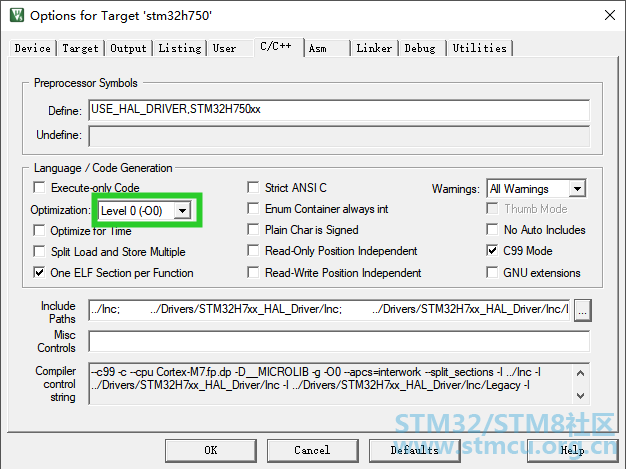Image resolution: width=626 pixels, height=469 pixels.
Task: Switch to the Device tab
Action: coord(33,48)
